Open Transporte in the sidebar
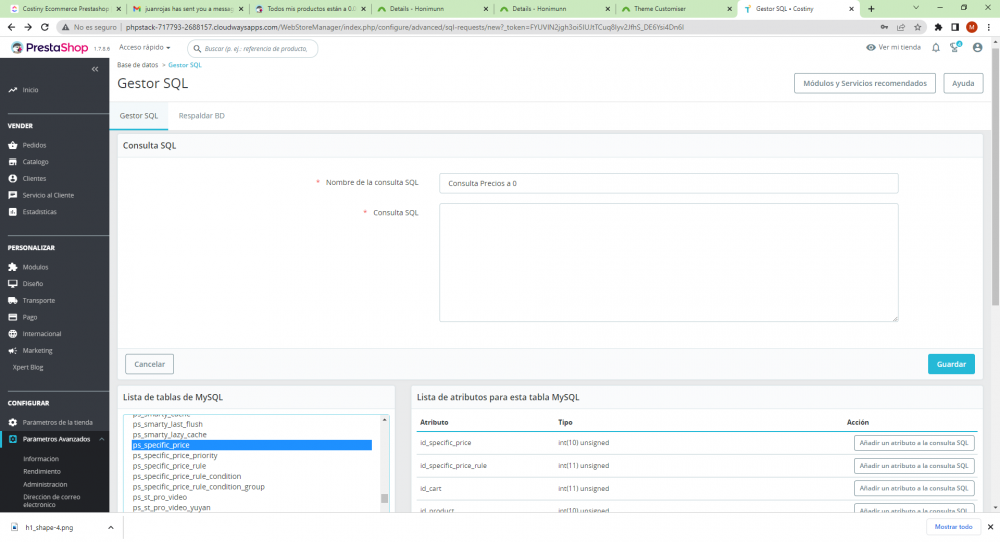The height and width of the screenshot is (542, 1000). [38, 300]
